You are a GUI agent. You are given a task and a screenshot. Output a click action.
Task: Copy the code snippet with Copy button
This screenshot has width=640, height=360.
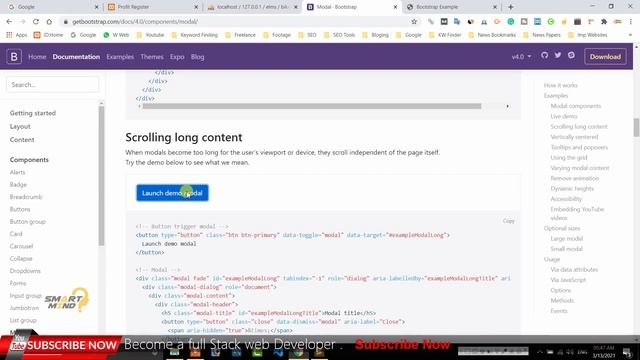point(509,221)
